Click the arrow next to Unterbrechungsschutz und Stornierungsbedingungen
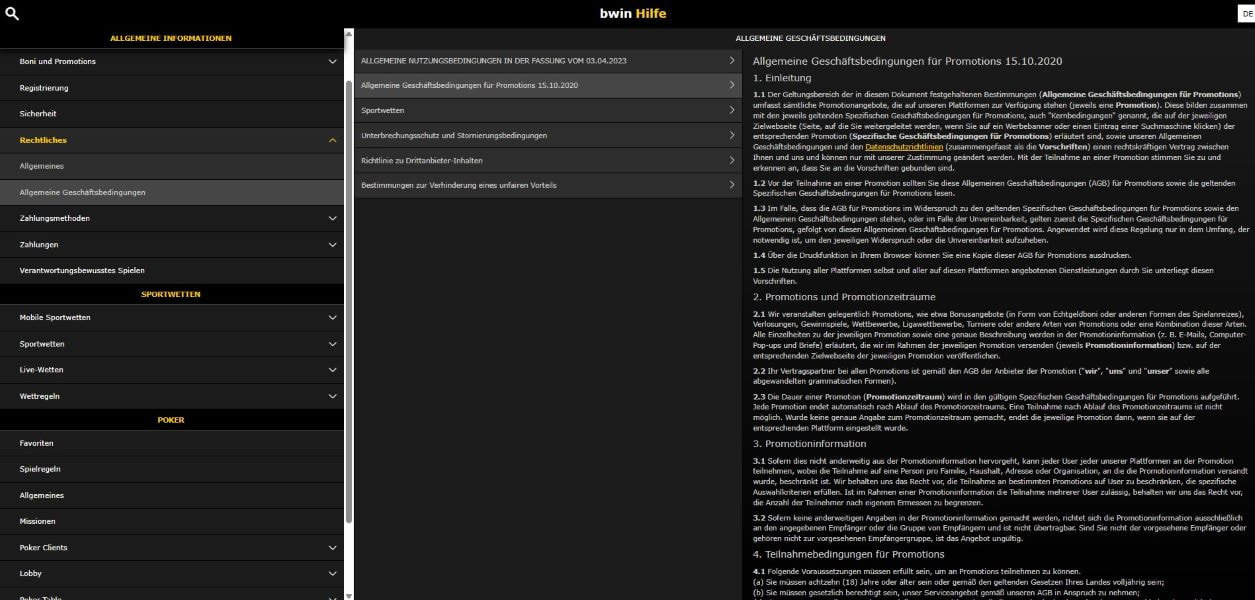 pos(732,135)
